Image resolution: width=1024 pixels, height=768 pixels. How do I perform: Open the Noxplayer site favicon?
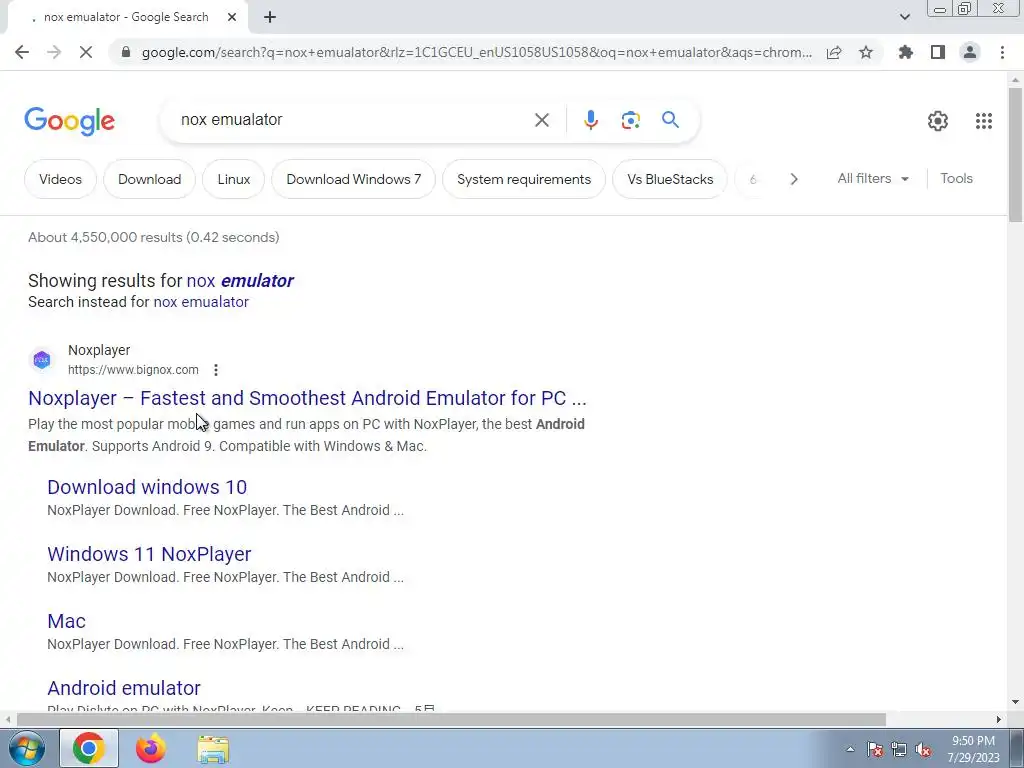(42, 359)
